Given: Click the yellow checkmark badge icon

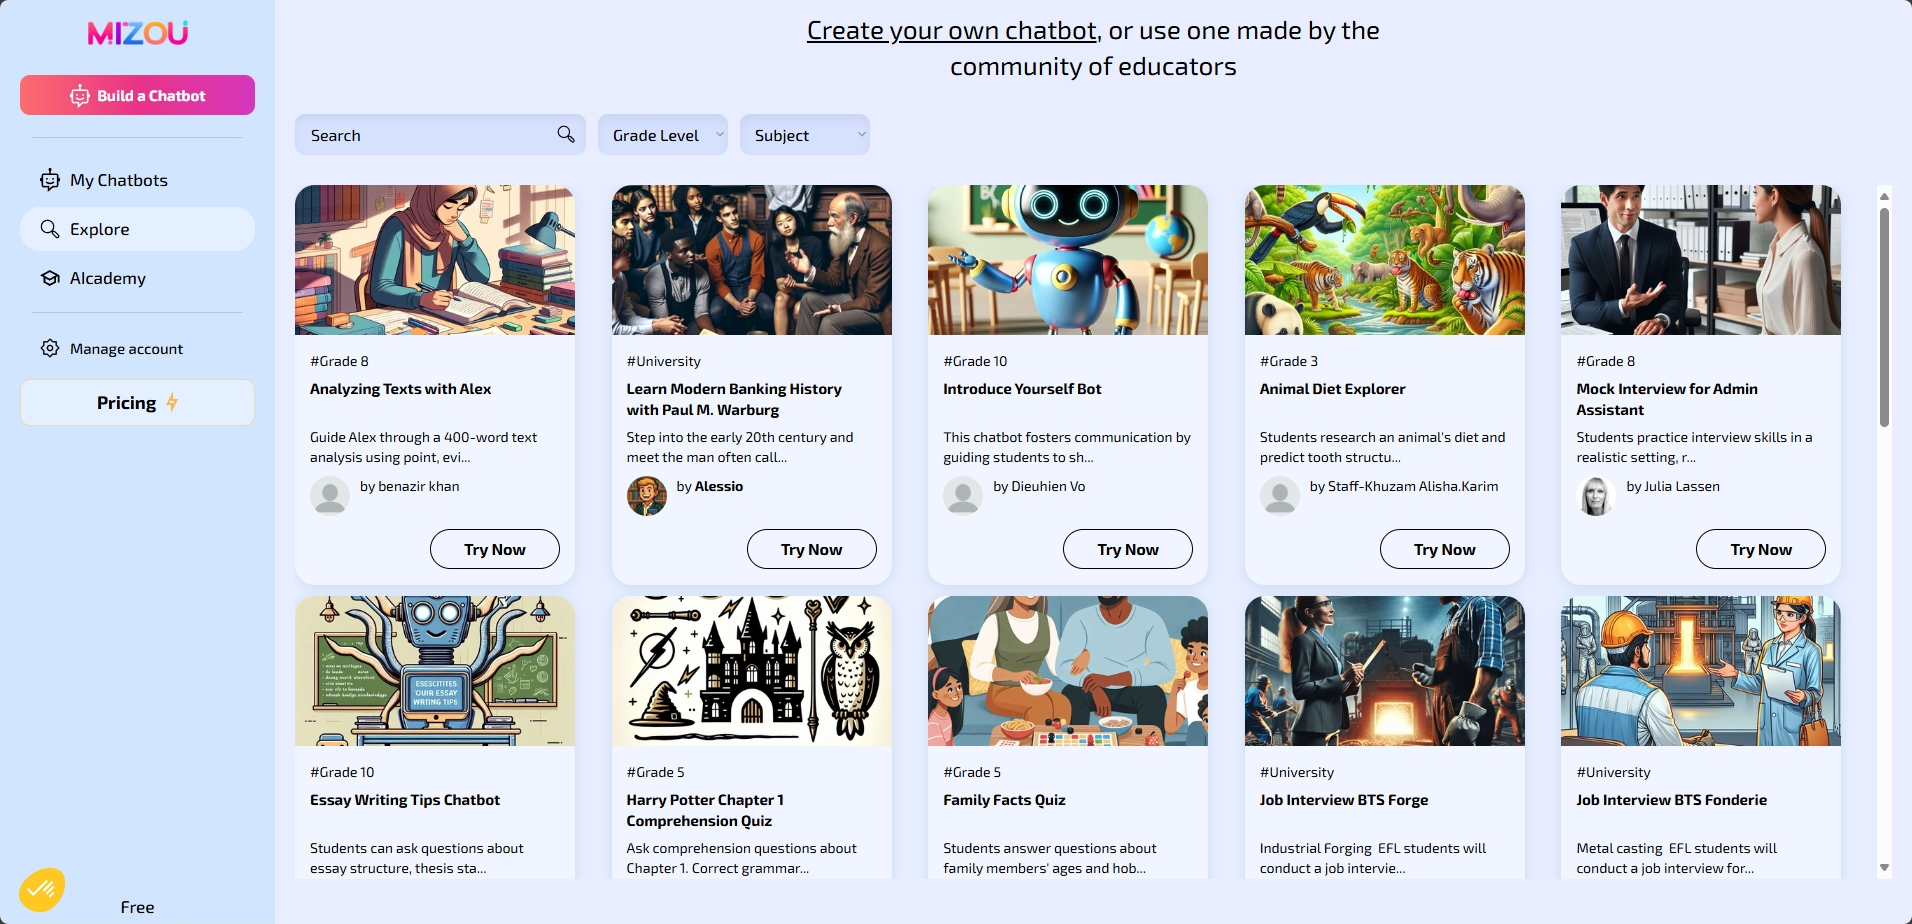Looking at the screenshot, I should 41,889.
